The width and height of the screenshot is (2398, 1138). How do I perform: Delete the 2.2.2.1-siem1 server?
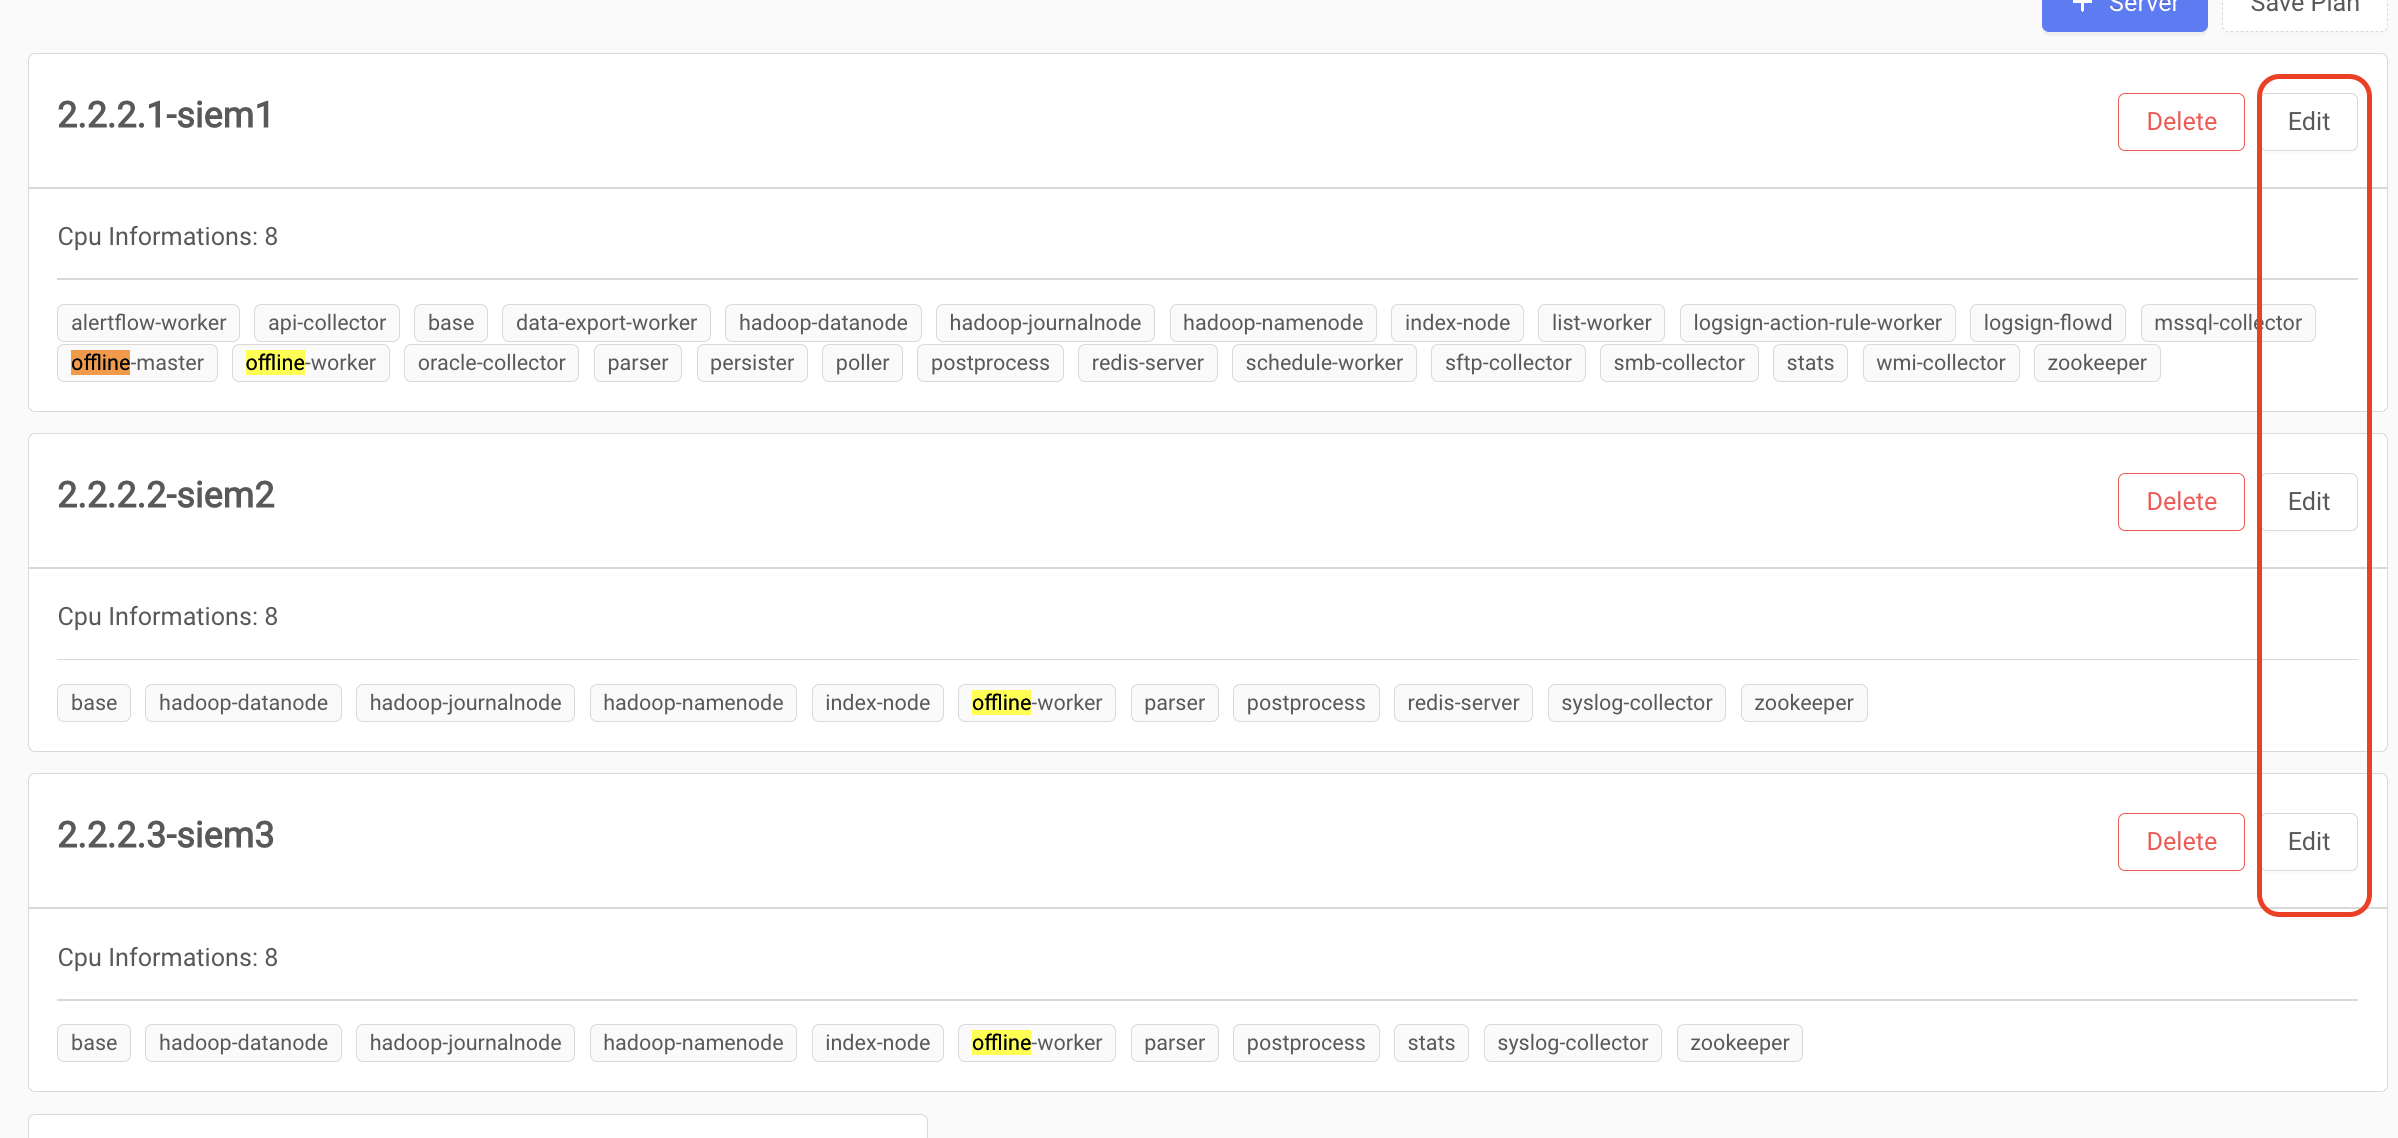coord(2181,122)
